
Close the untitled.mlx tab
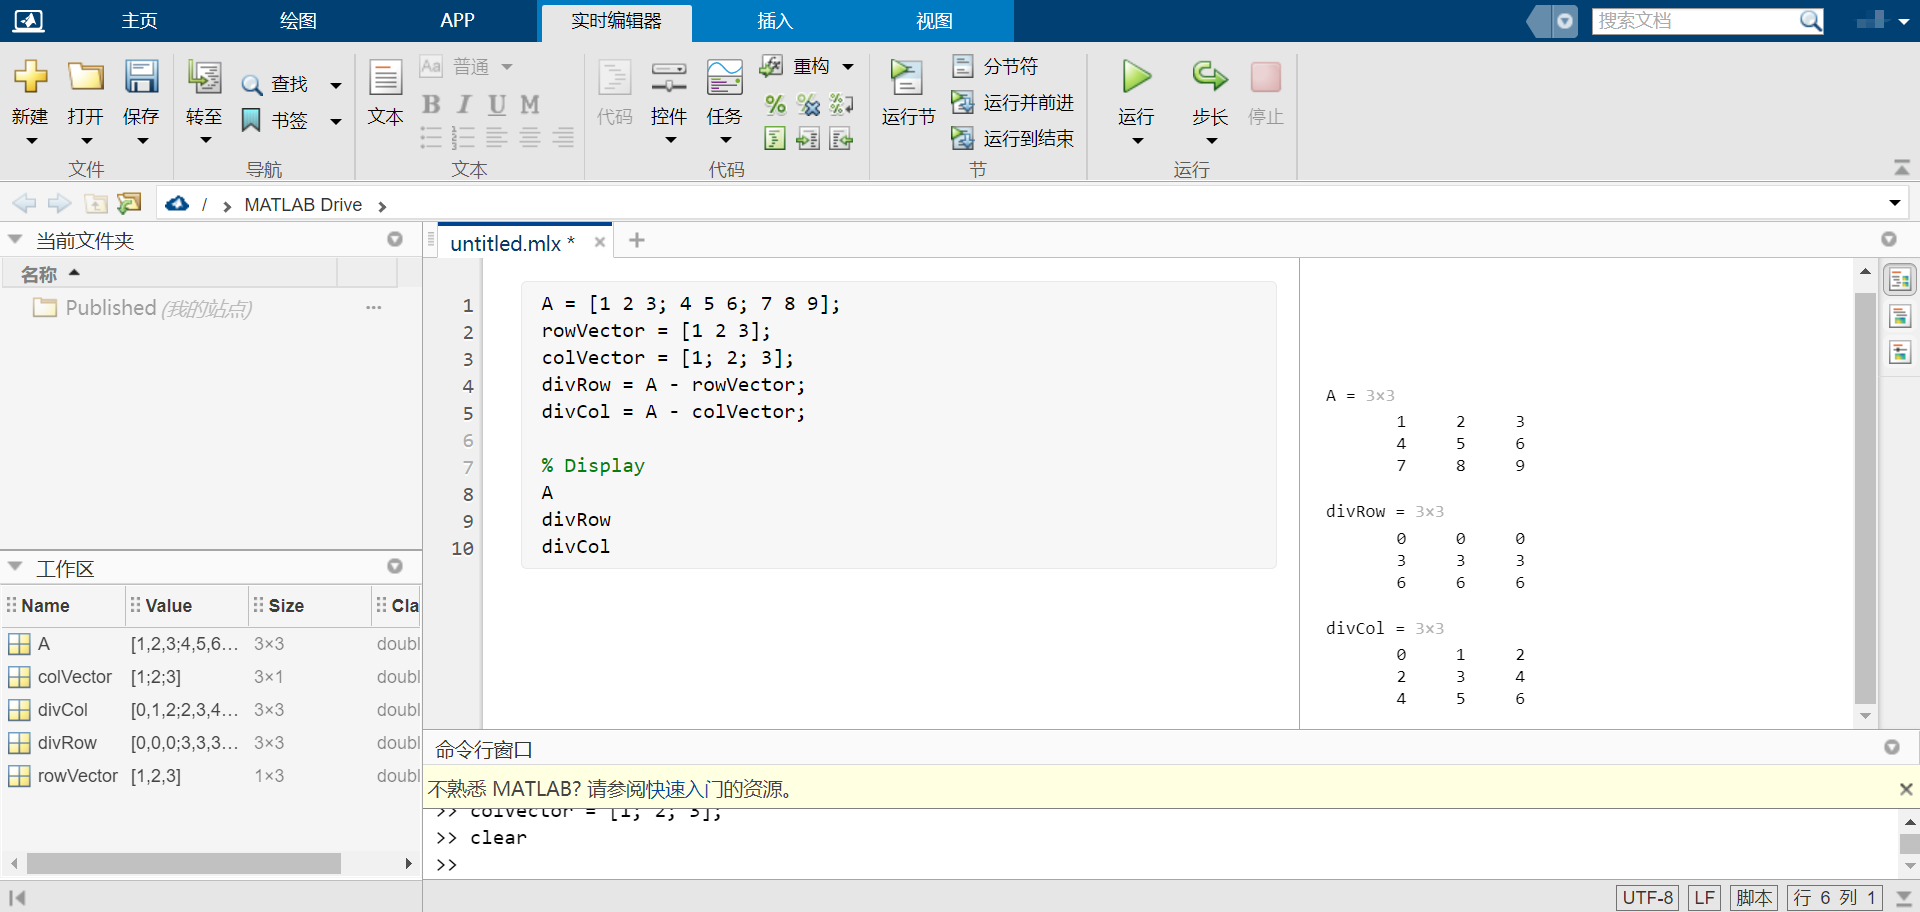tap(600, 242)
